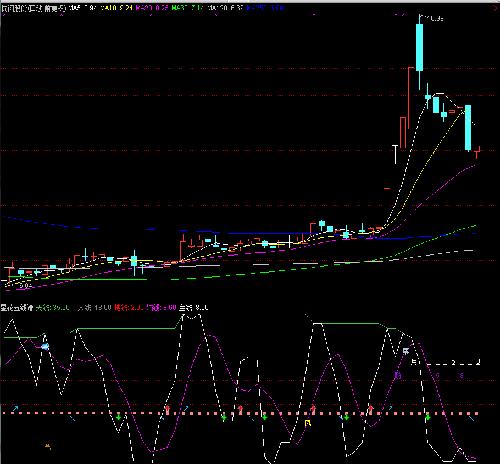Select the green moving average legend label
Image resolution: width=500 pixels, height=464 pixels.
(187, 8)
